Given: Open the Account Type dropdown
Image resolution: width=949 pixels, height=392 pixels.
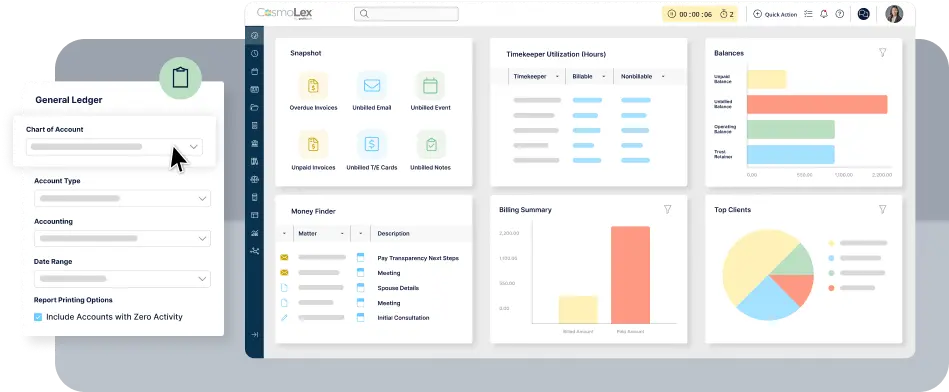Looking at the screenshot, I should coord(122,198).
